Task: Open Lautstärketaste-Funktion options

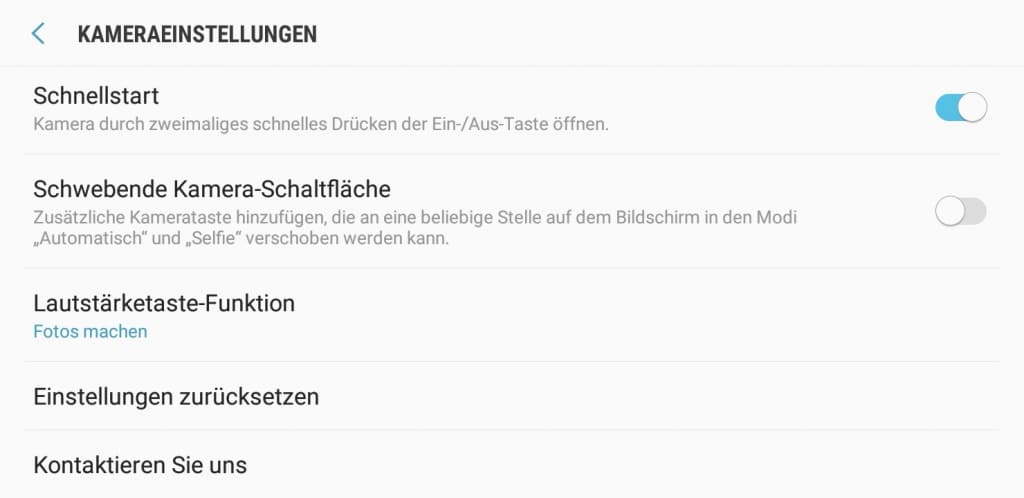Action: [512, 315]
